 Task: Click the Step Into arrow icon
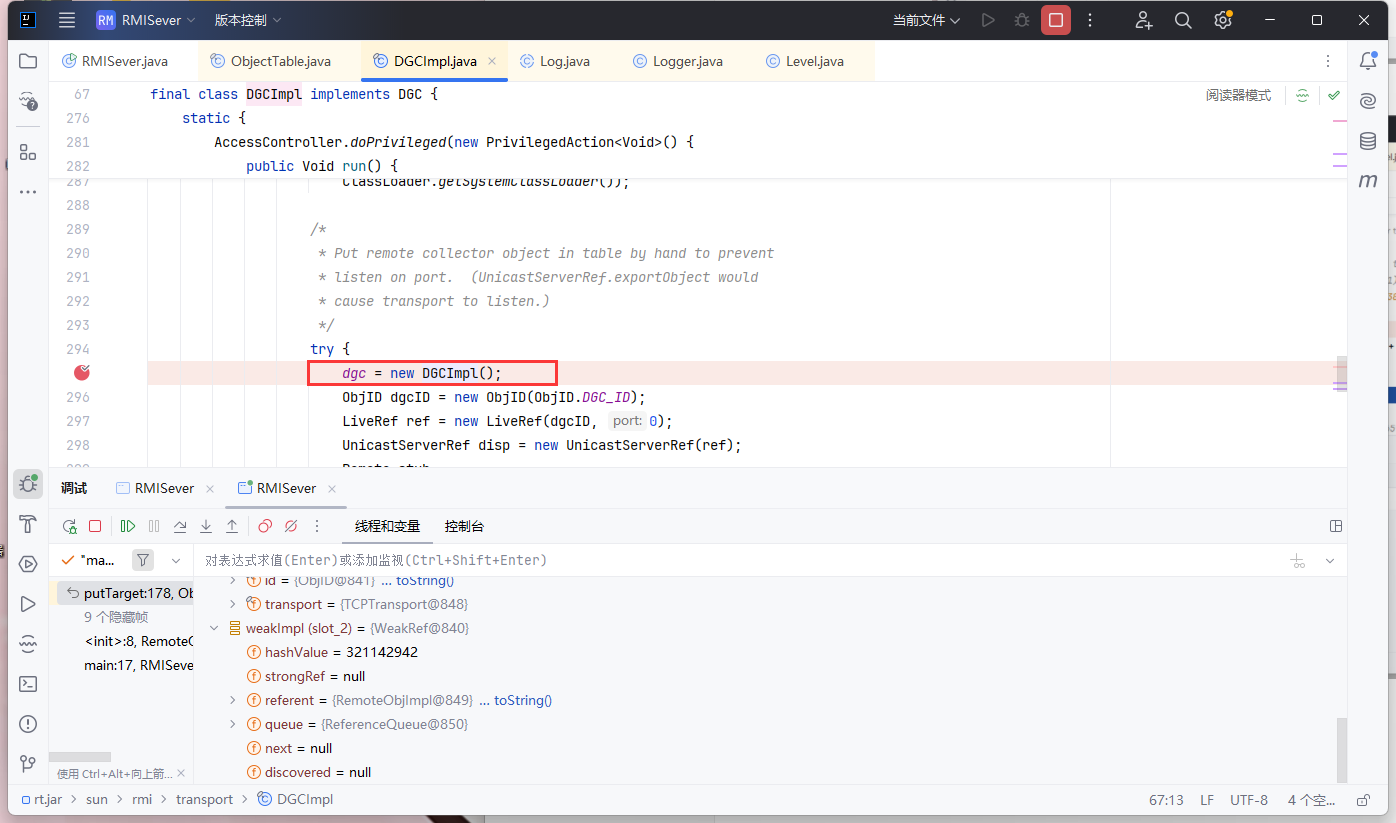206,526
